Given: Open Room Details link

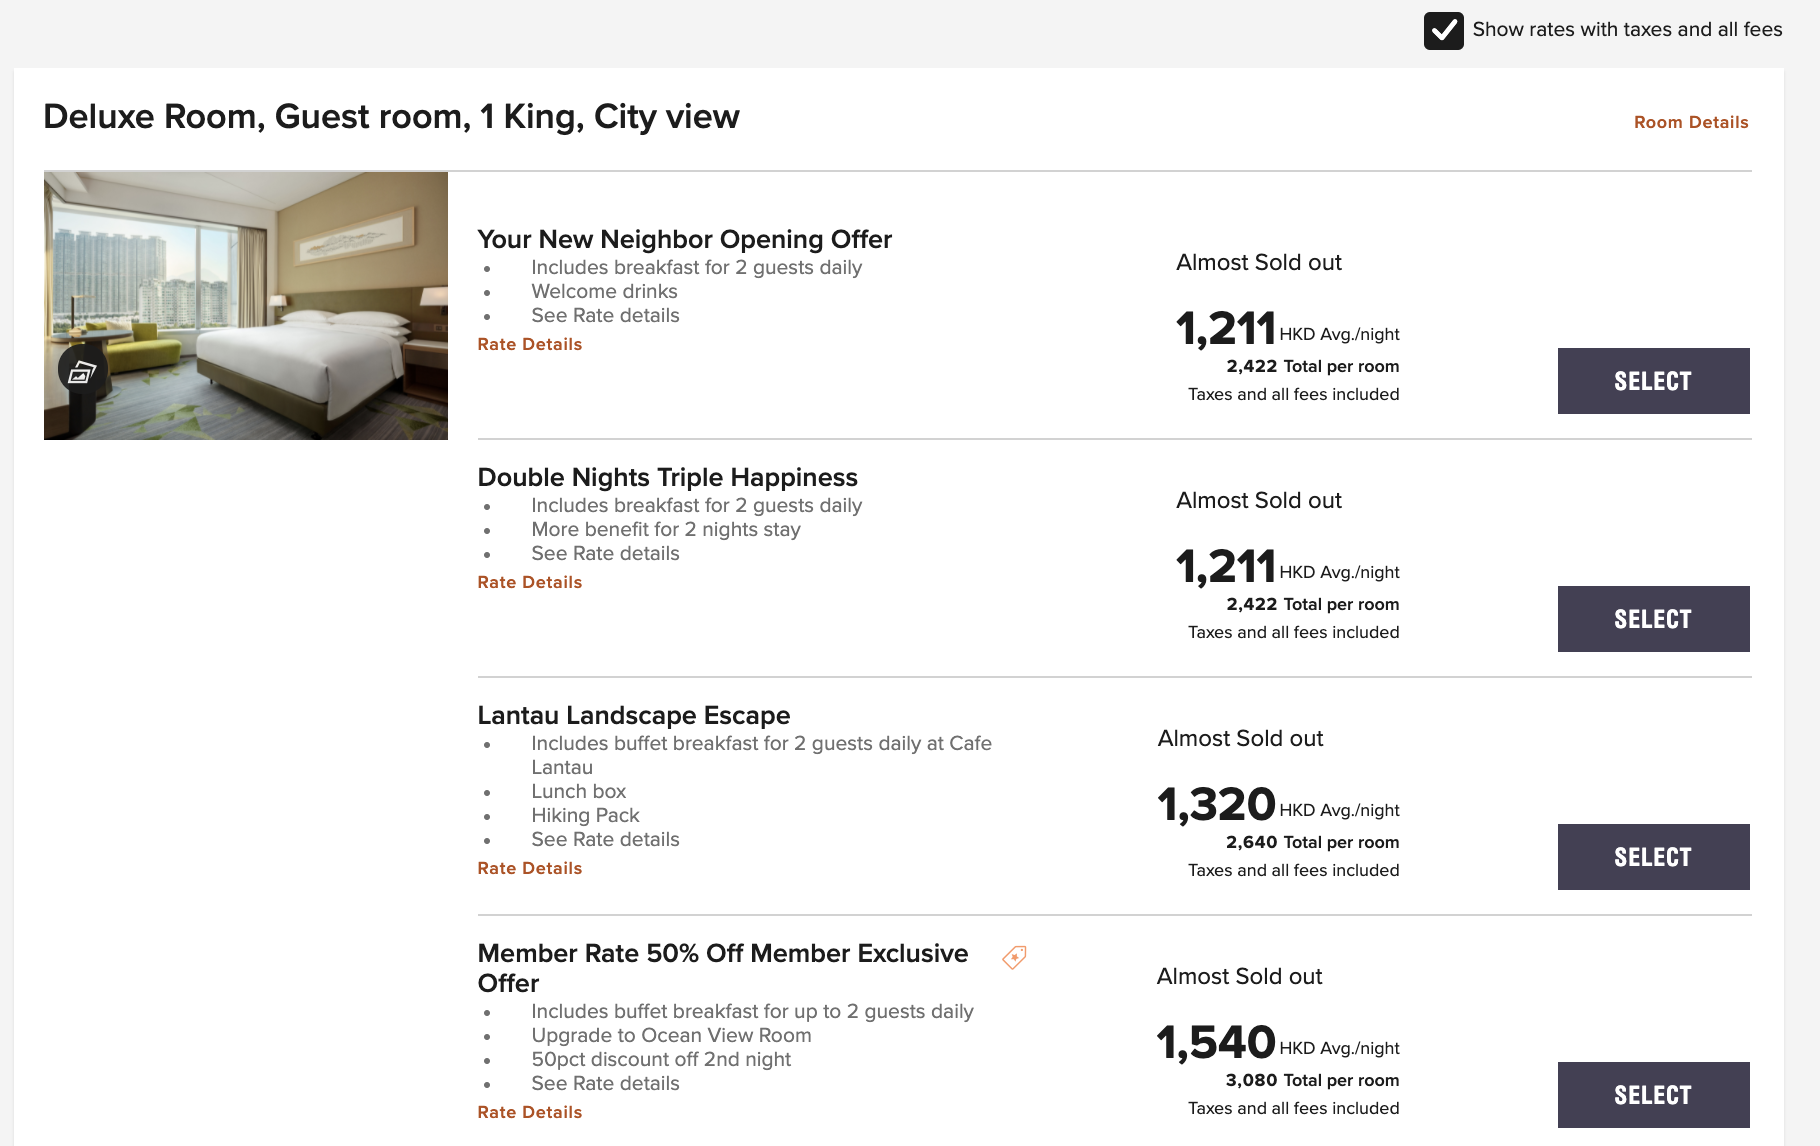Looking at the screenshot, I should click(1691, 122).
